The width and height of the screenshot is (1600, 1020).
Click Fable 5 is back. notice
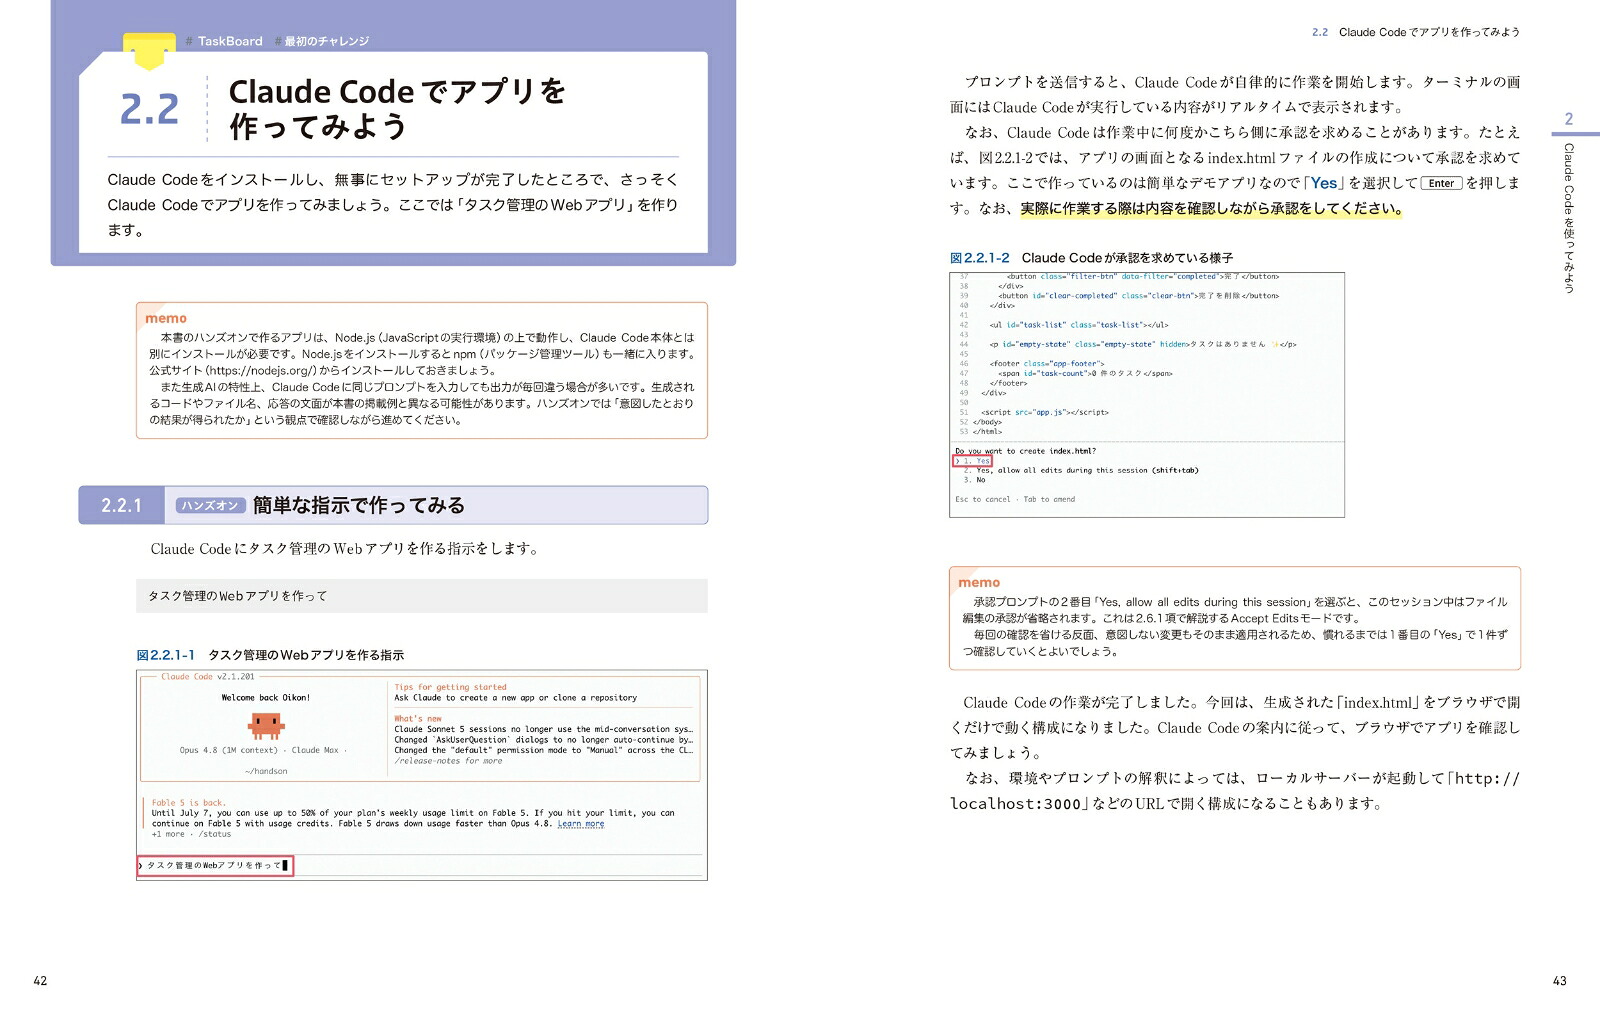click(x=189, y=802)
